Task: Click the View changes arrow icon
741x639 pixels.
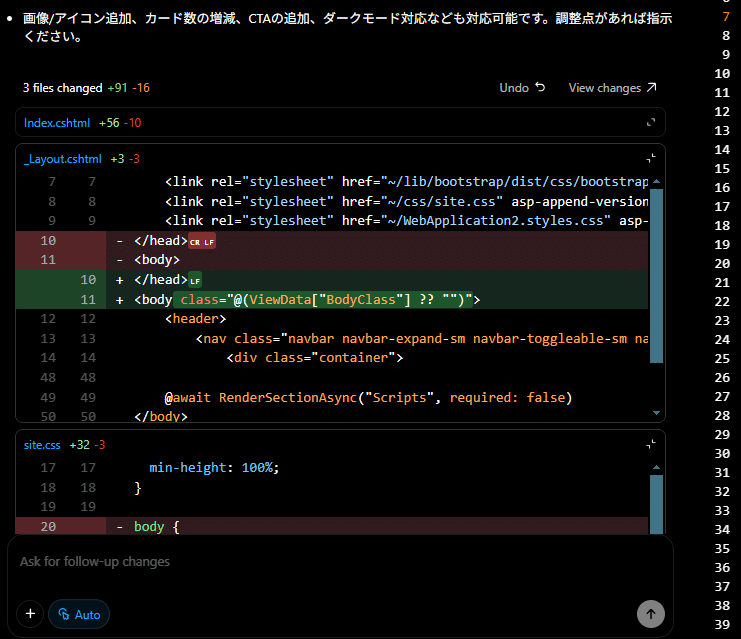Action: 652,87
